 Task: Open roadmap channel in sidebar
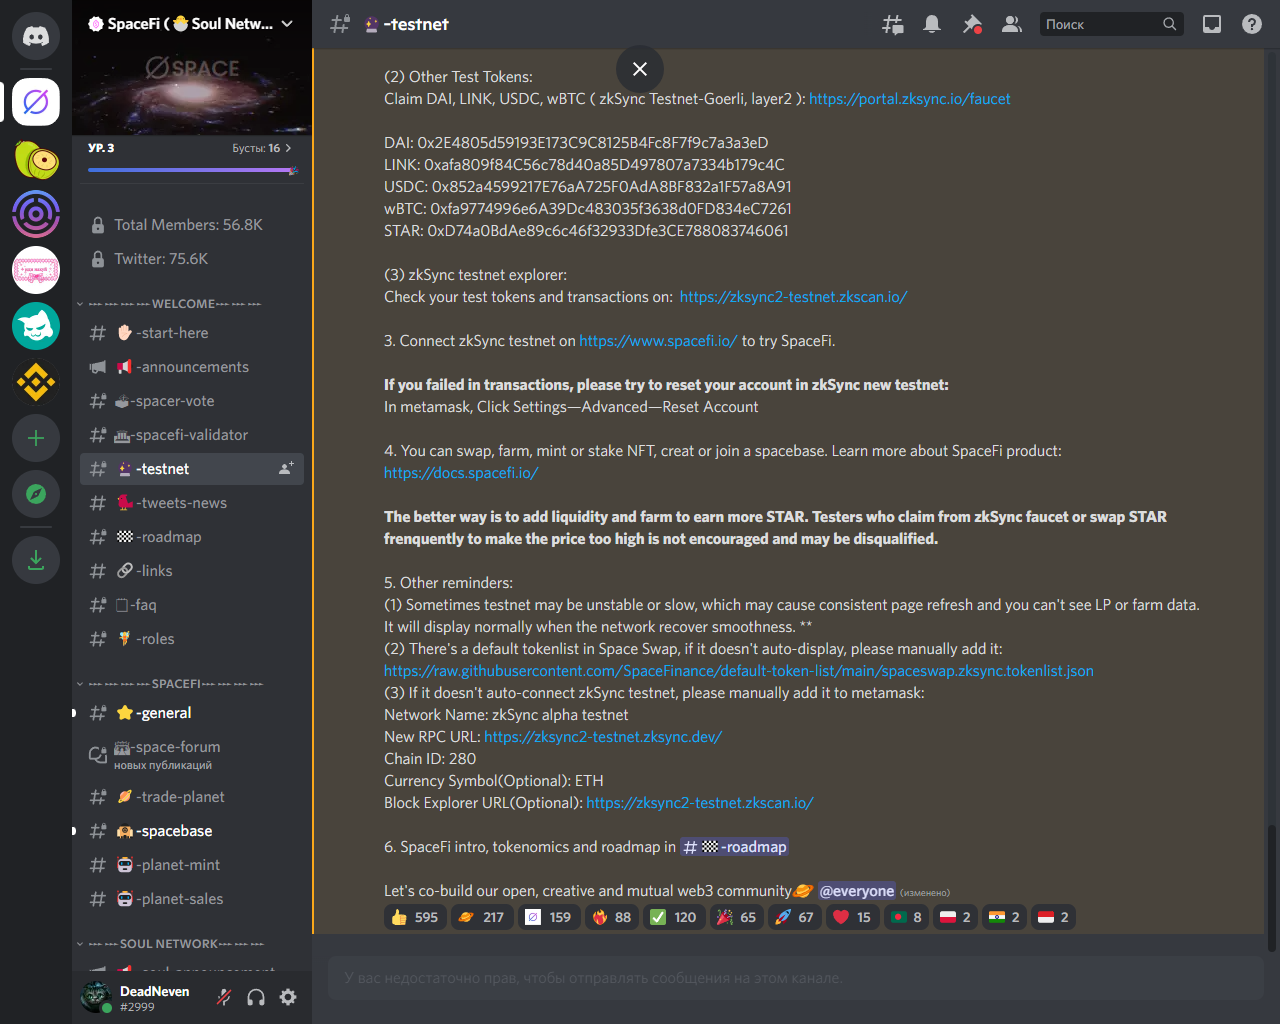(x=192, y=537)
